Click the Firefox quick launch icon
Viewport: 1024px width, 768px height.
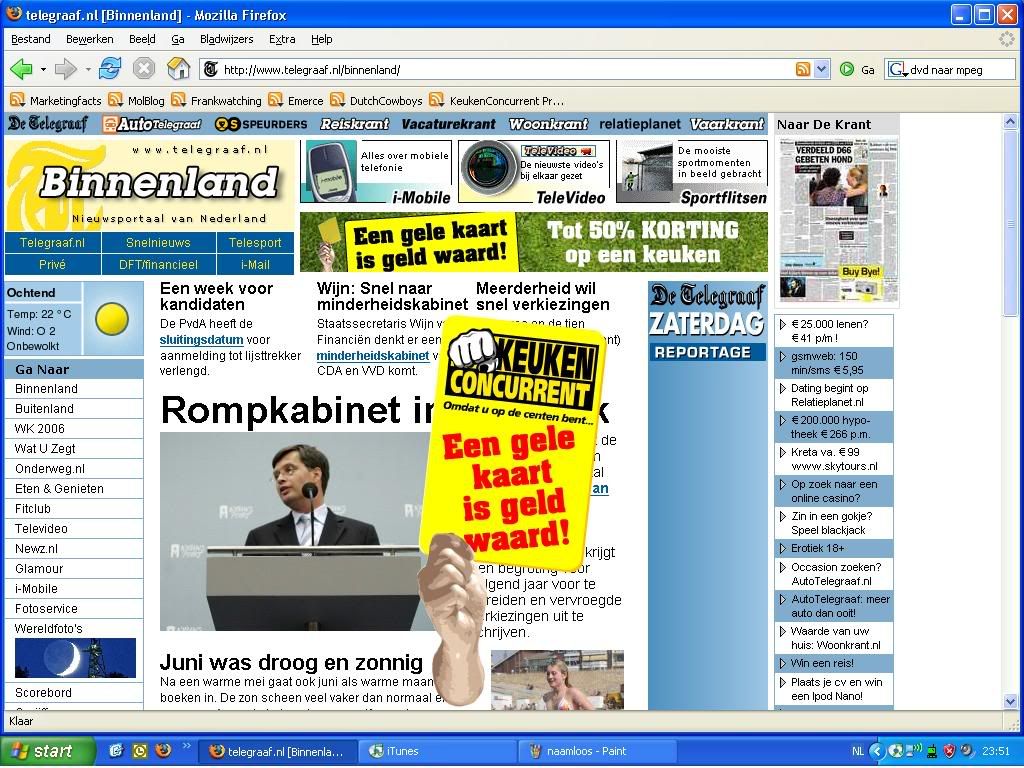click(x=163, y=750)
